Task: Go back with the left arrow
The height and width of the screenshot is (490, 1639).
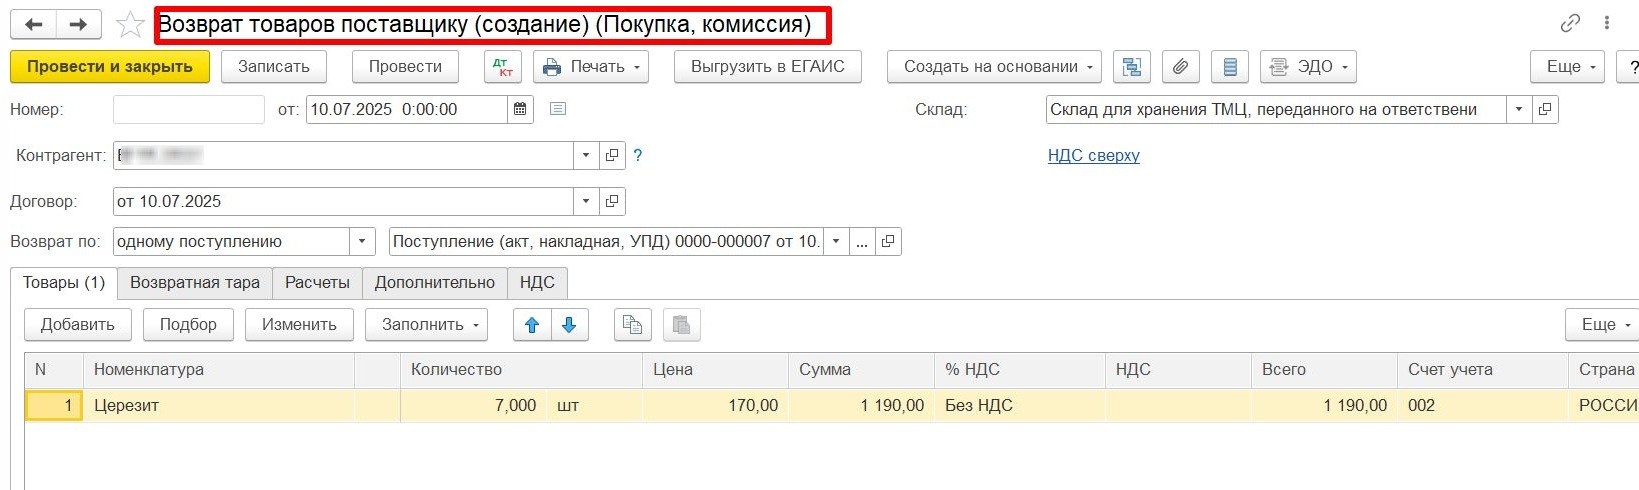Action: pyautogui.click(x=33, y=25)
